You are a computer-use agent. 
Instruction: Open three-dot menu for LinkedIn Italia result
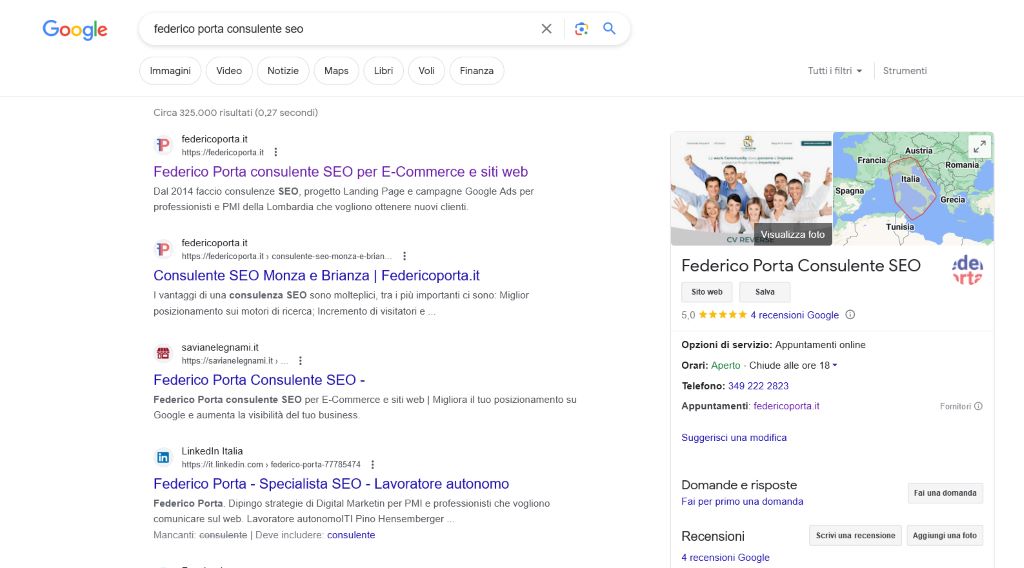pos(373,464)
